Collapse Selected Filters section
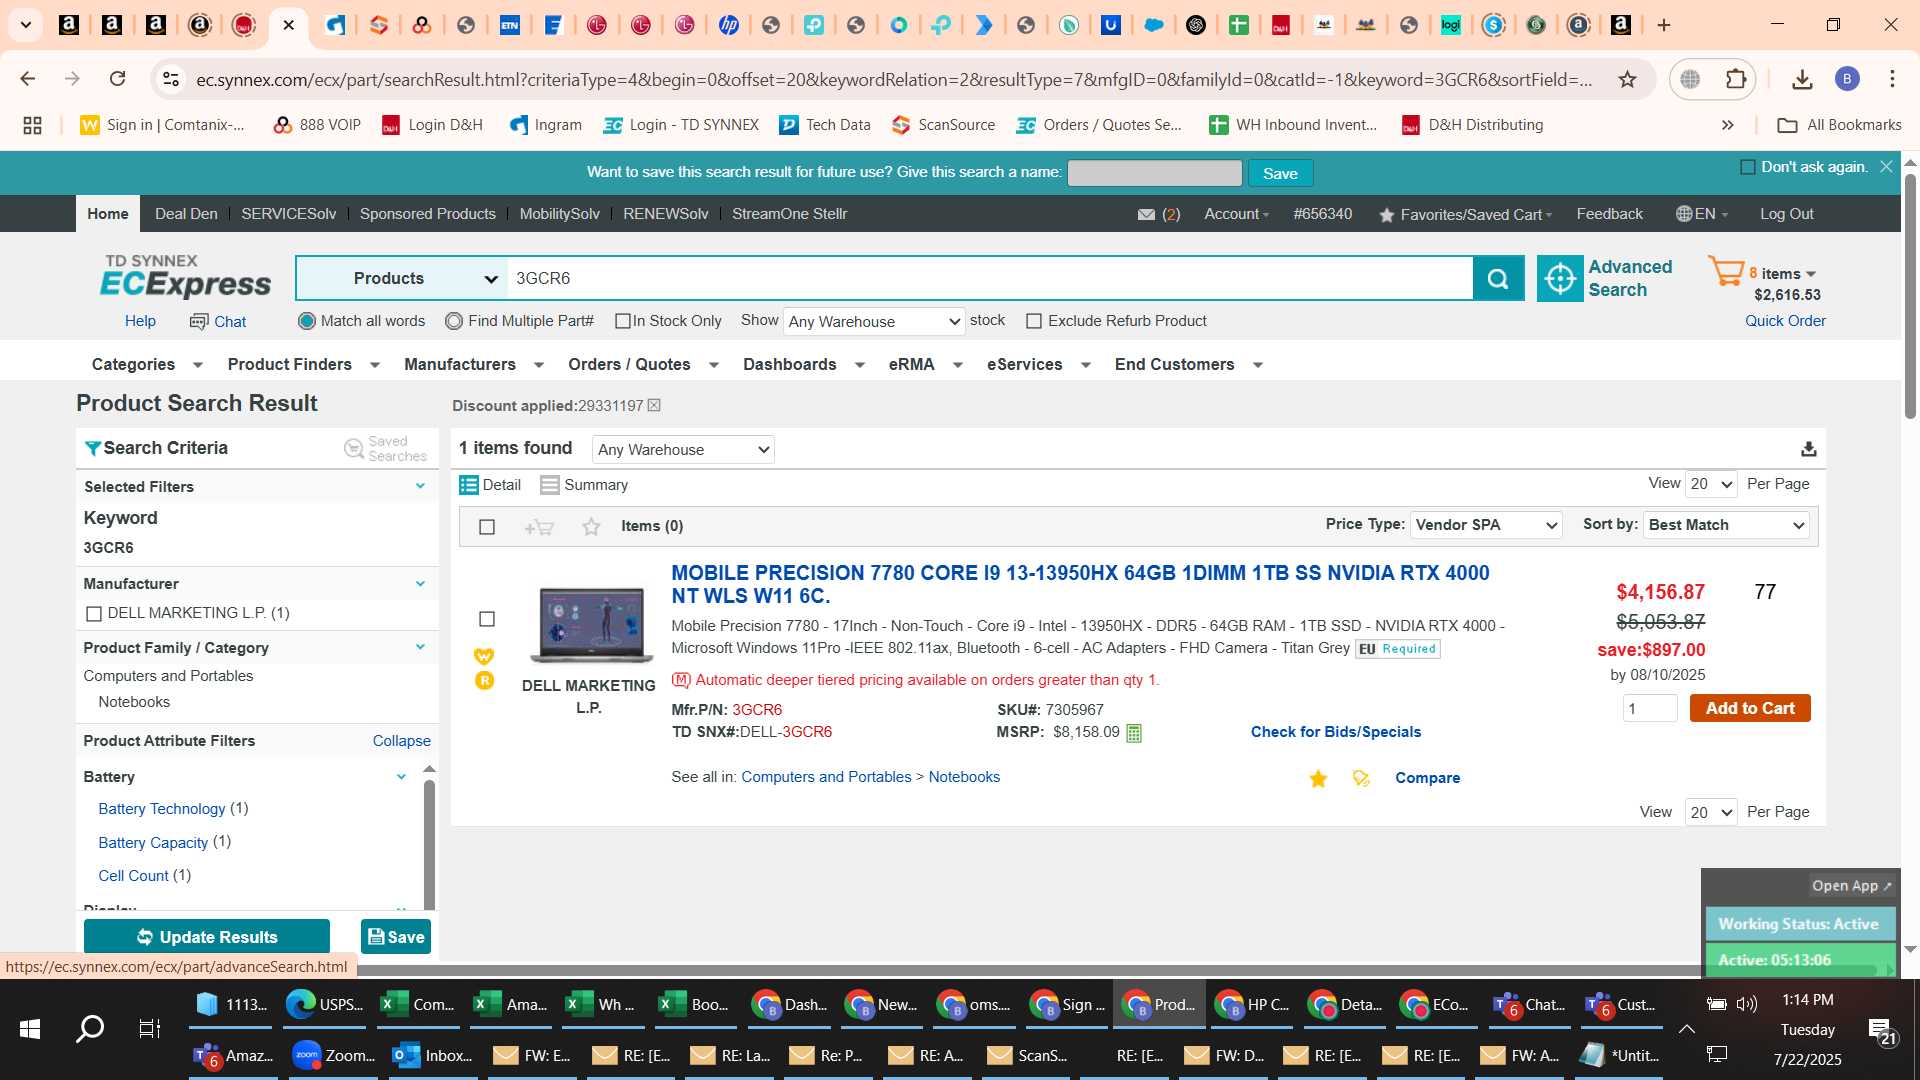This screenshot has height=1080, width=1920. click(x=420, y=486)
